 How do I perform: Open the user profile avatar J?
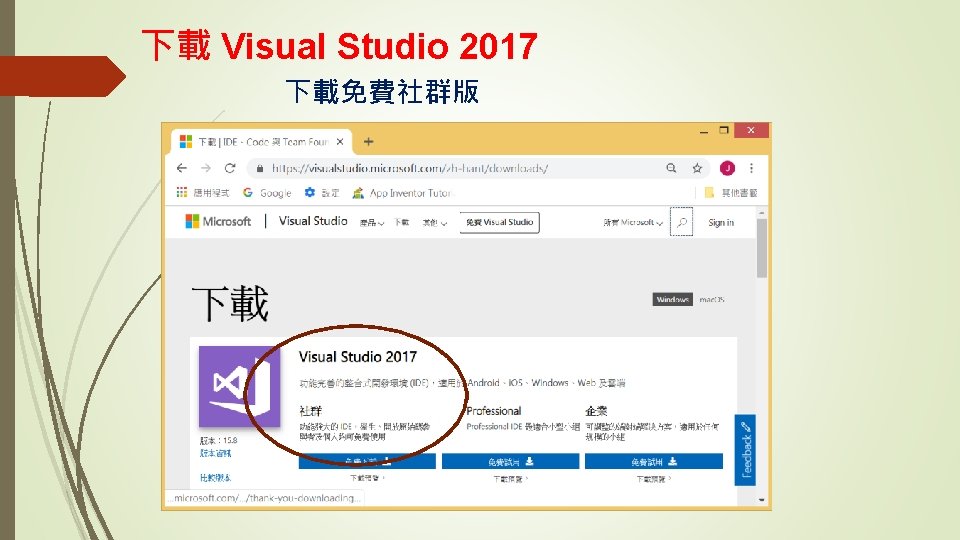[727, 168]
